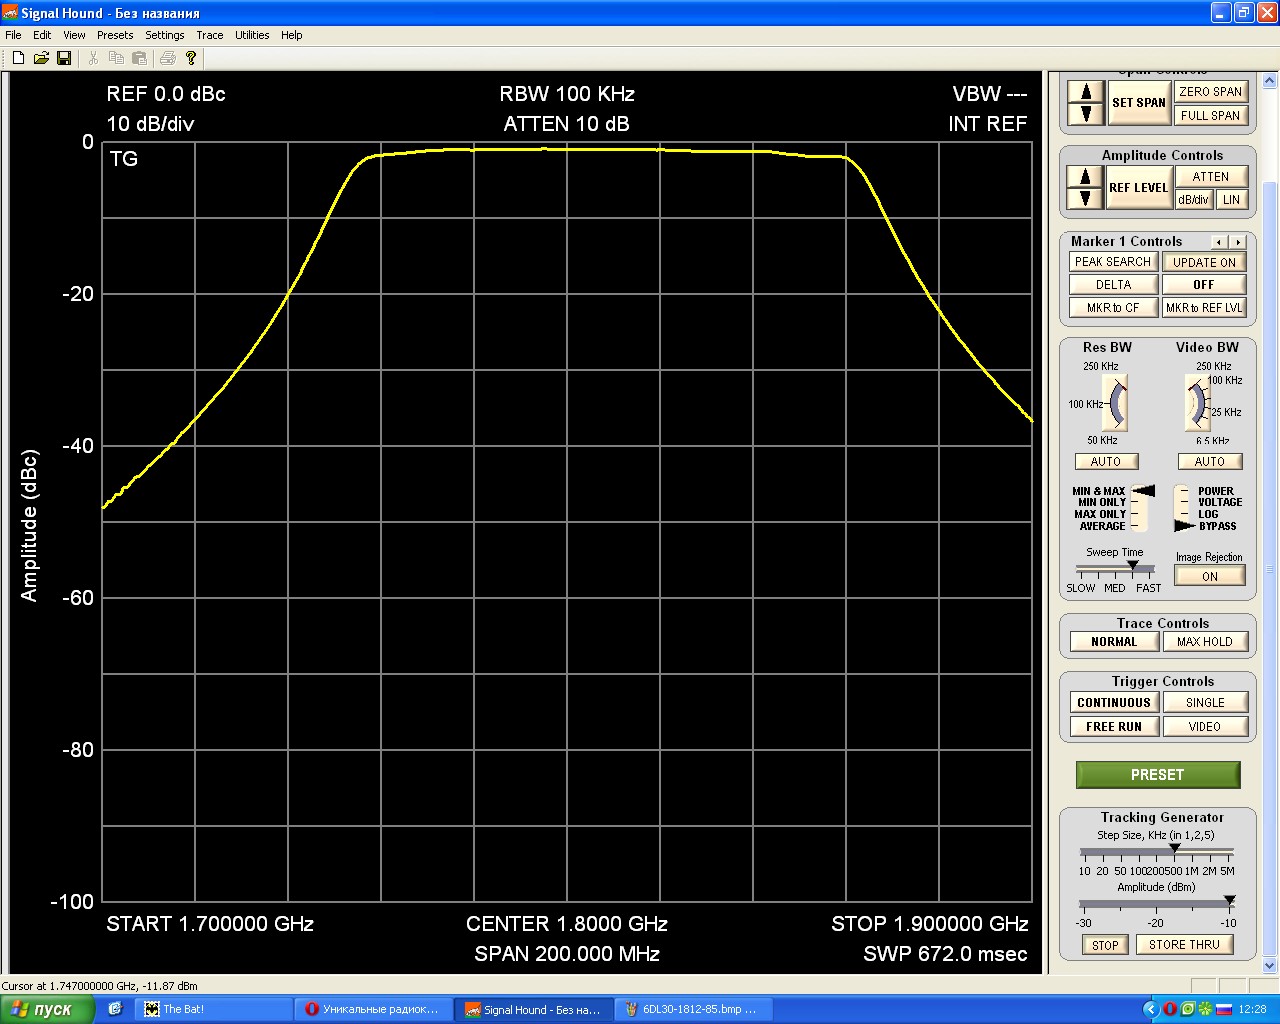Click the Tracking Generator Amplitude slider
The width and height of the screenshot is (1280, 1024).
(1156, 903)
